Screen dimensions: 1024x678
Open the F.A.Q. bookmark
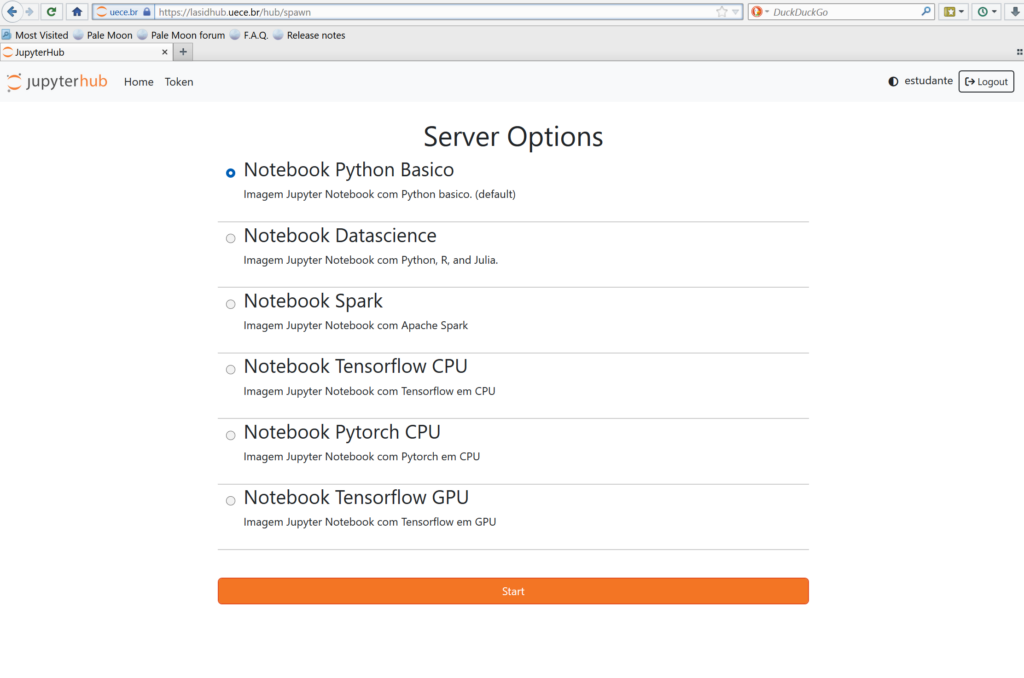[249, 35]
